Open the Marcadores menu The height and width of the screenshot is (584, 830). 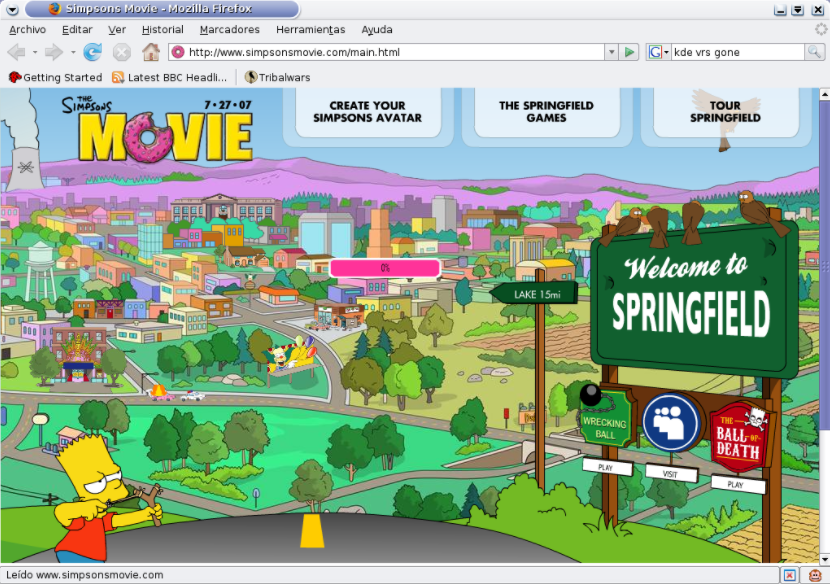click(230, 30)
